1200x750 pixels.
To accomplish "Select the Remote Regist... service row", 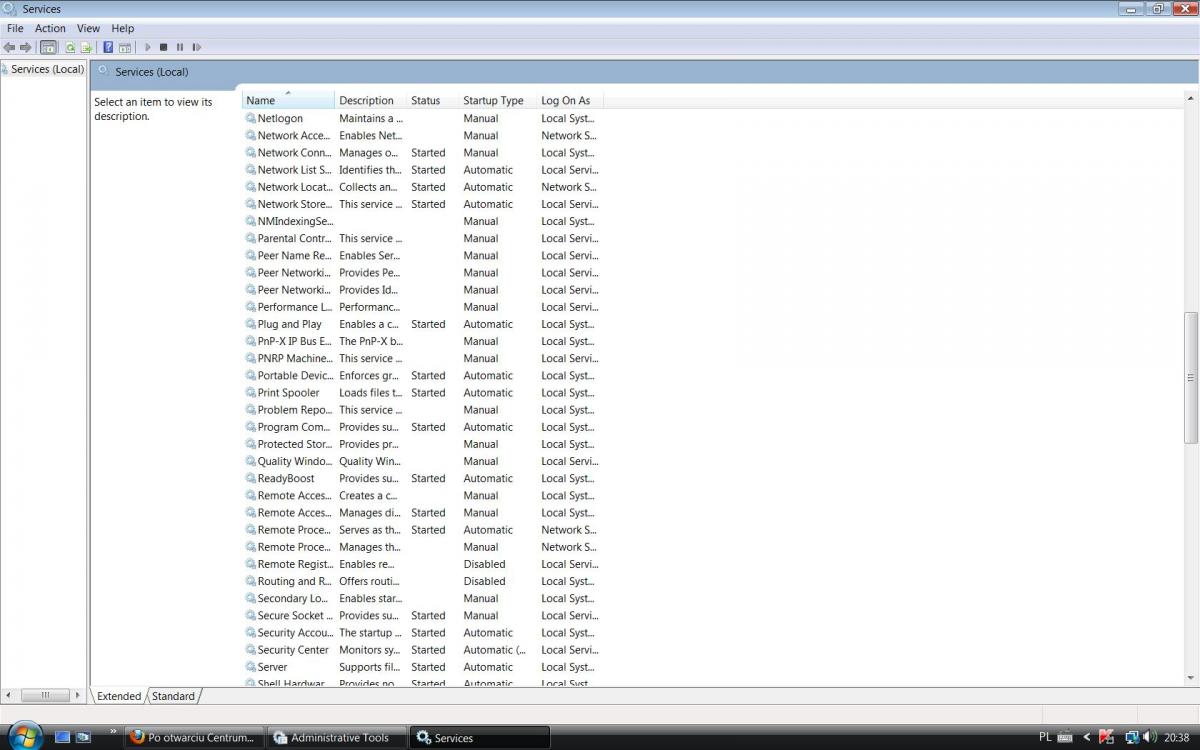I will [422, 564].
